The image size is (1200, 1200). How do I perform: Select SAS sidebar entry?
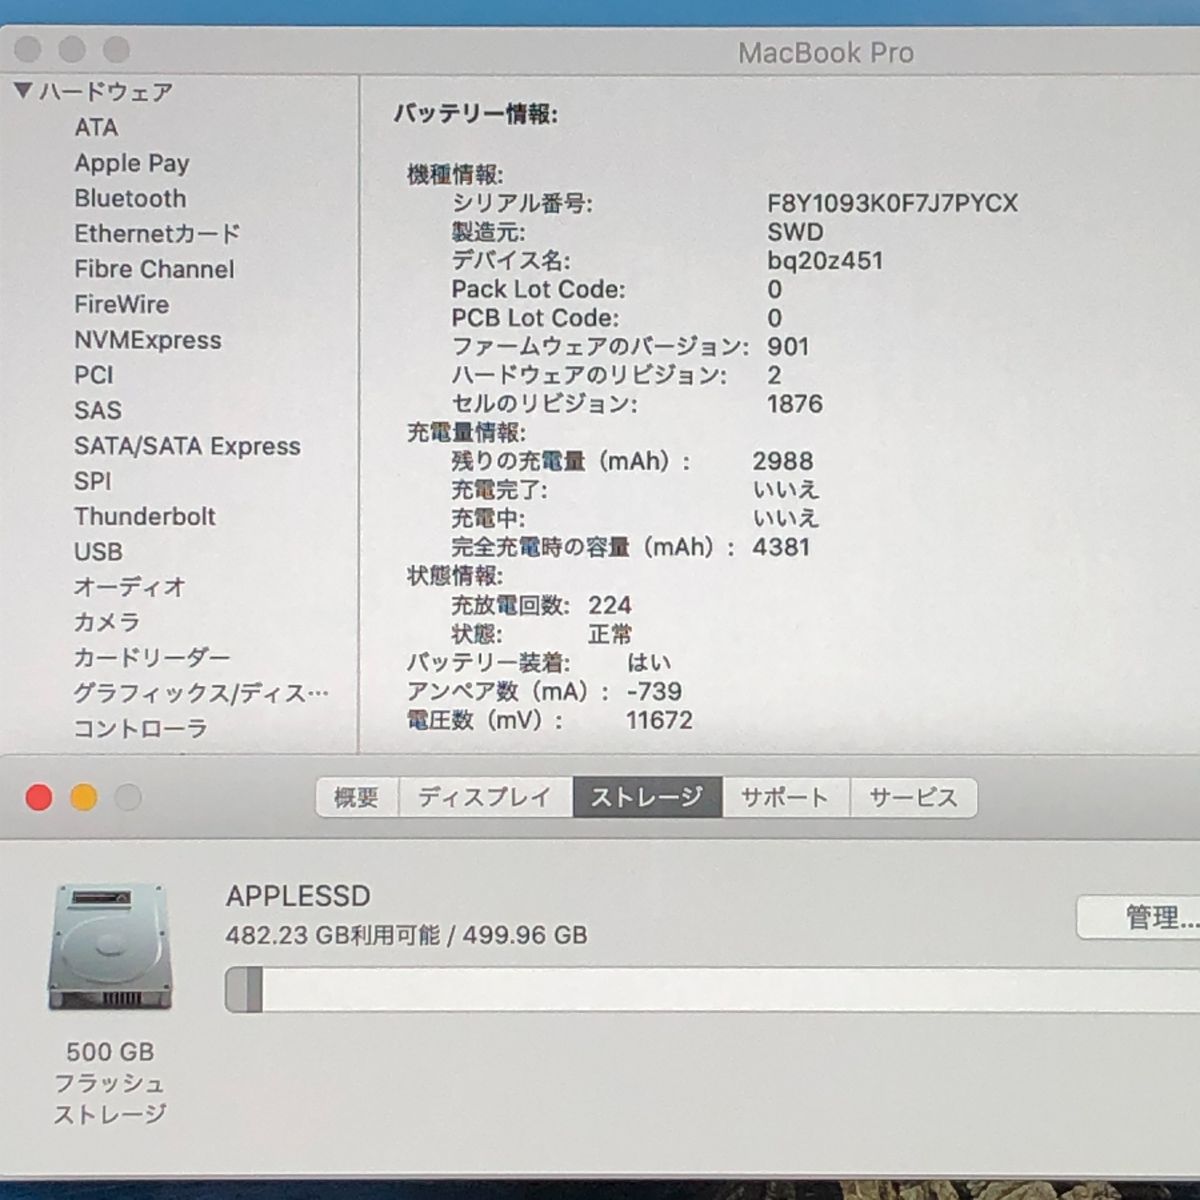coord(97,410)
